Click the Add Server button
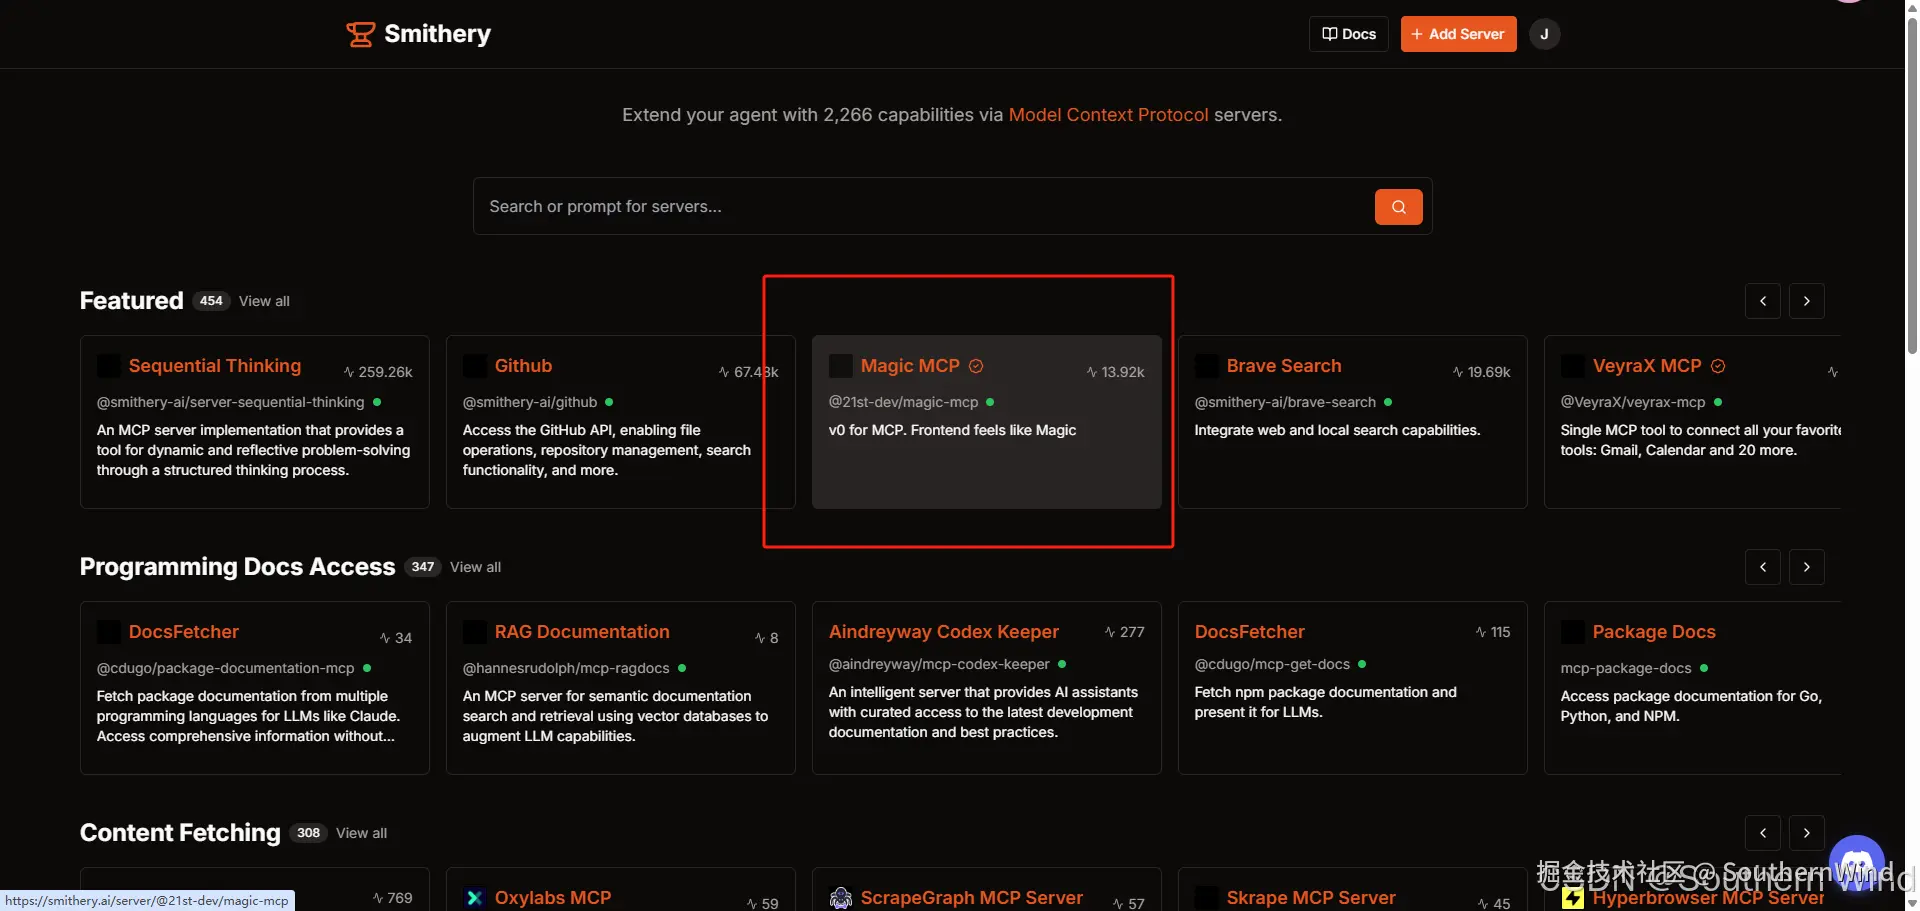Viewport: 1920px width, 911px height. 1458,34
